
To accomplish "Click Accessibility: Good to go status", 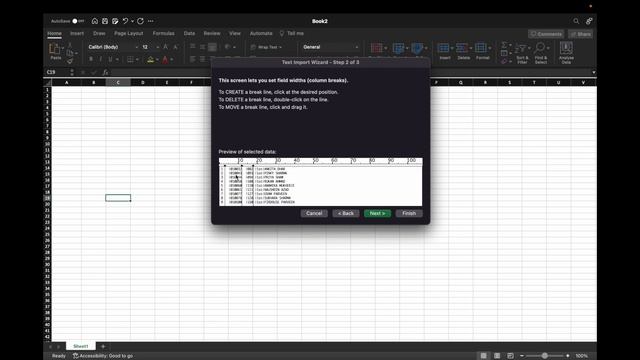I will pos(102,356).
